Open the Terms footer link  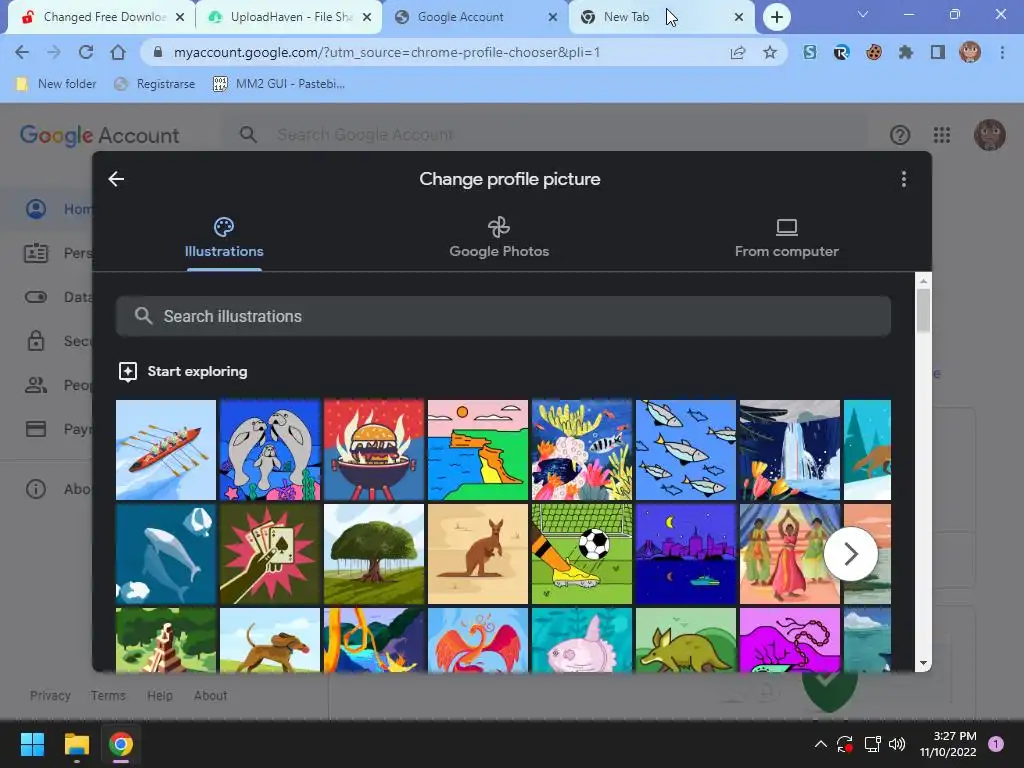[108, 696]
